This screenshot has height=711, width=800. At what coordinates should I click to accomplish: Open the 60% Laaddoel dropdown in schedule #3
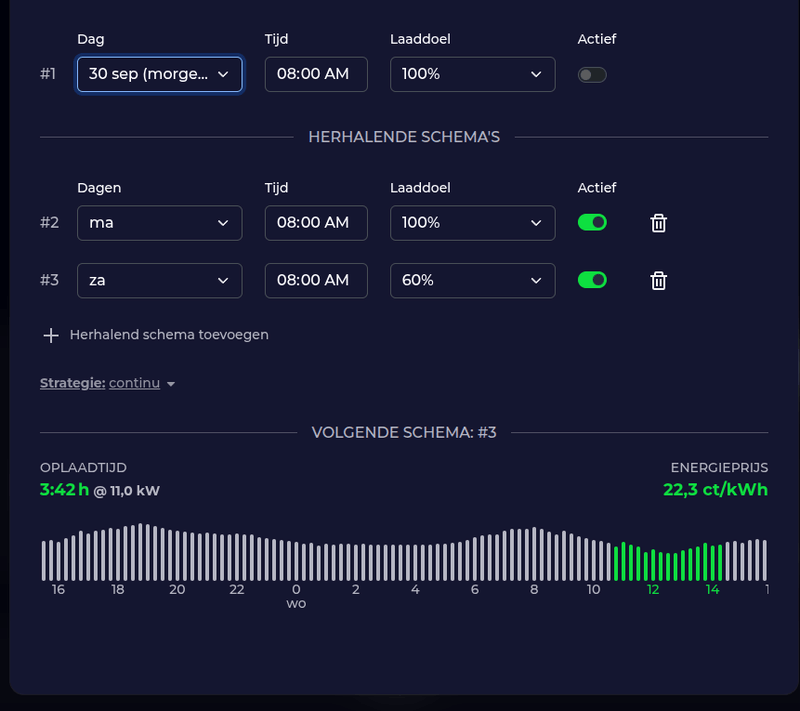point(472,281)
